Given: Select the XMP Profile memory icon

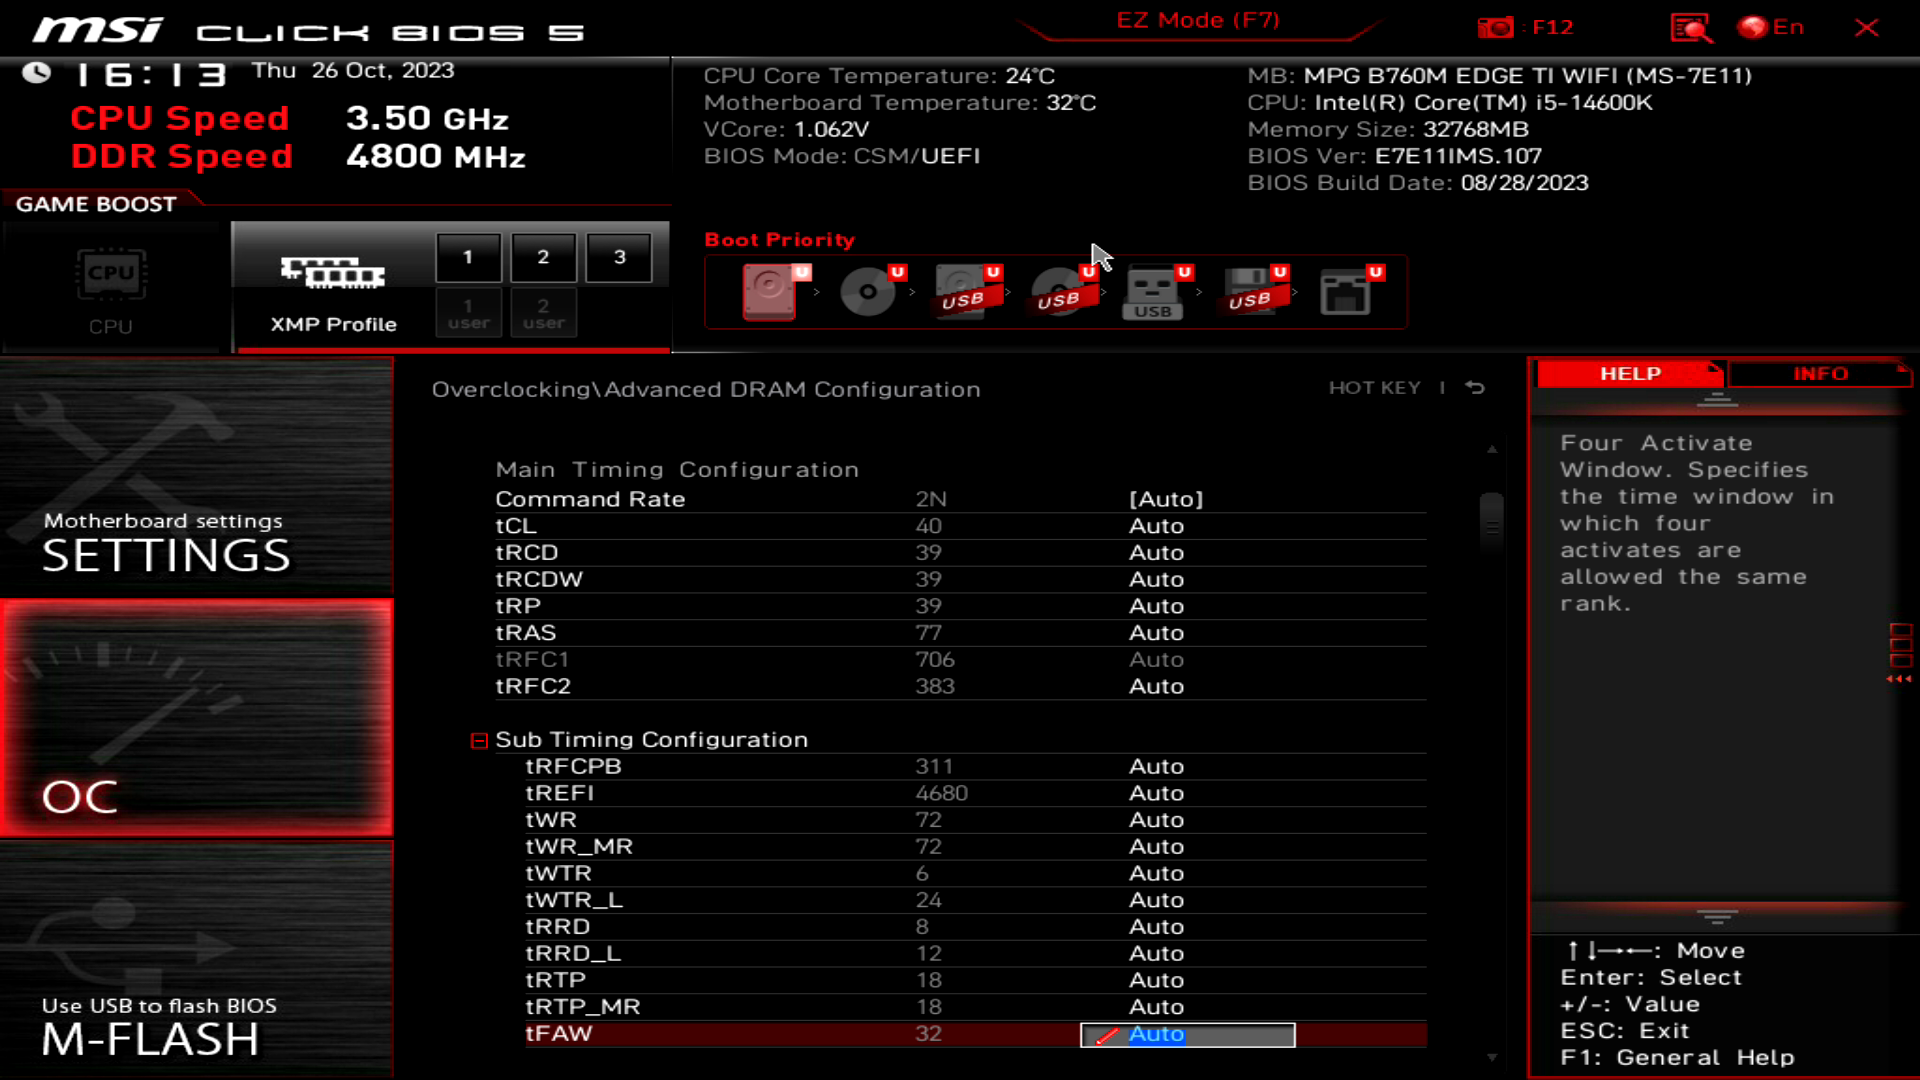Looking at the screenshot, I should (333, 272).
